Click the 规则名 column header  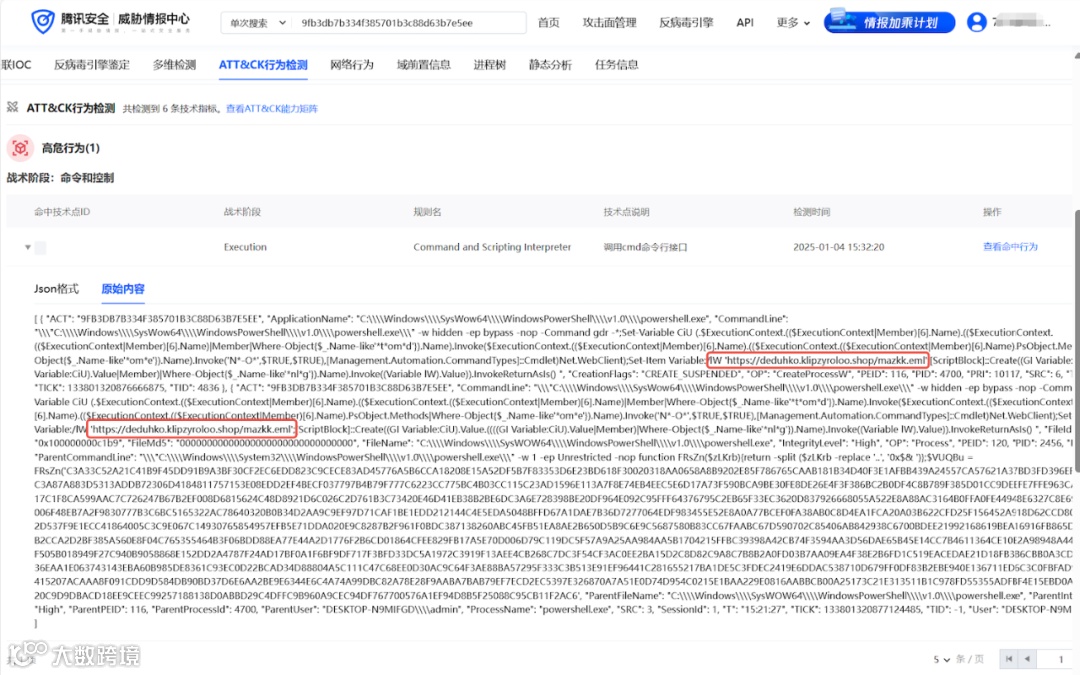click(x=427, y=212)
